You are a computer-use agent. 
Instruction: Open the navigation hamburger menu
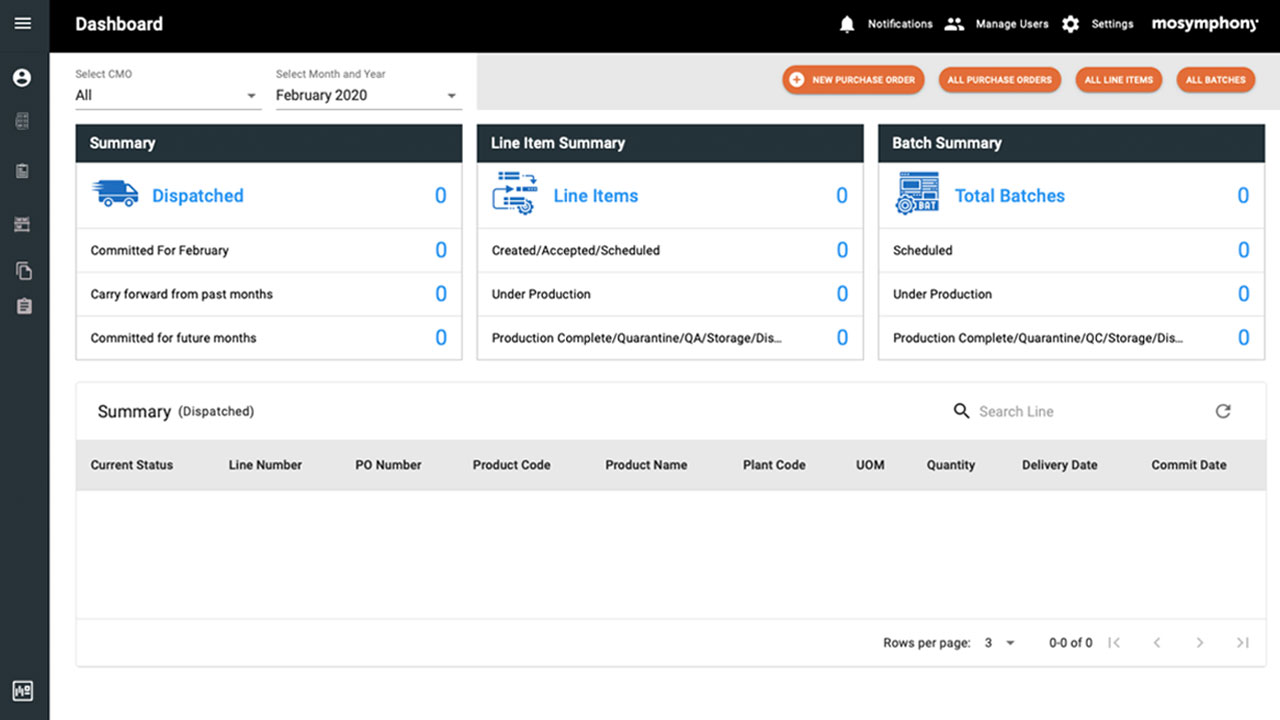point(22,22)
